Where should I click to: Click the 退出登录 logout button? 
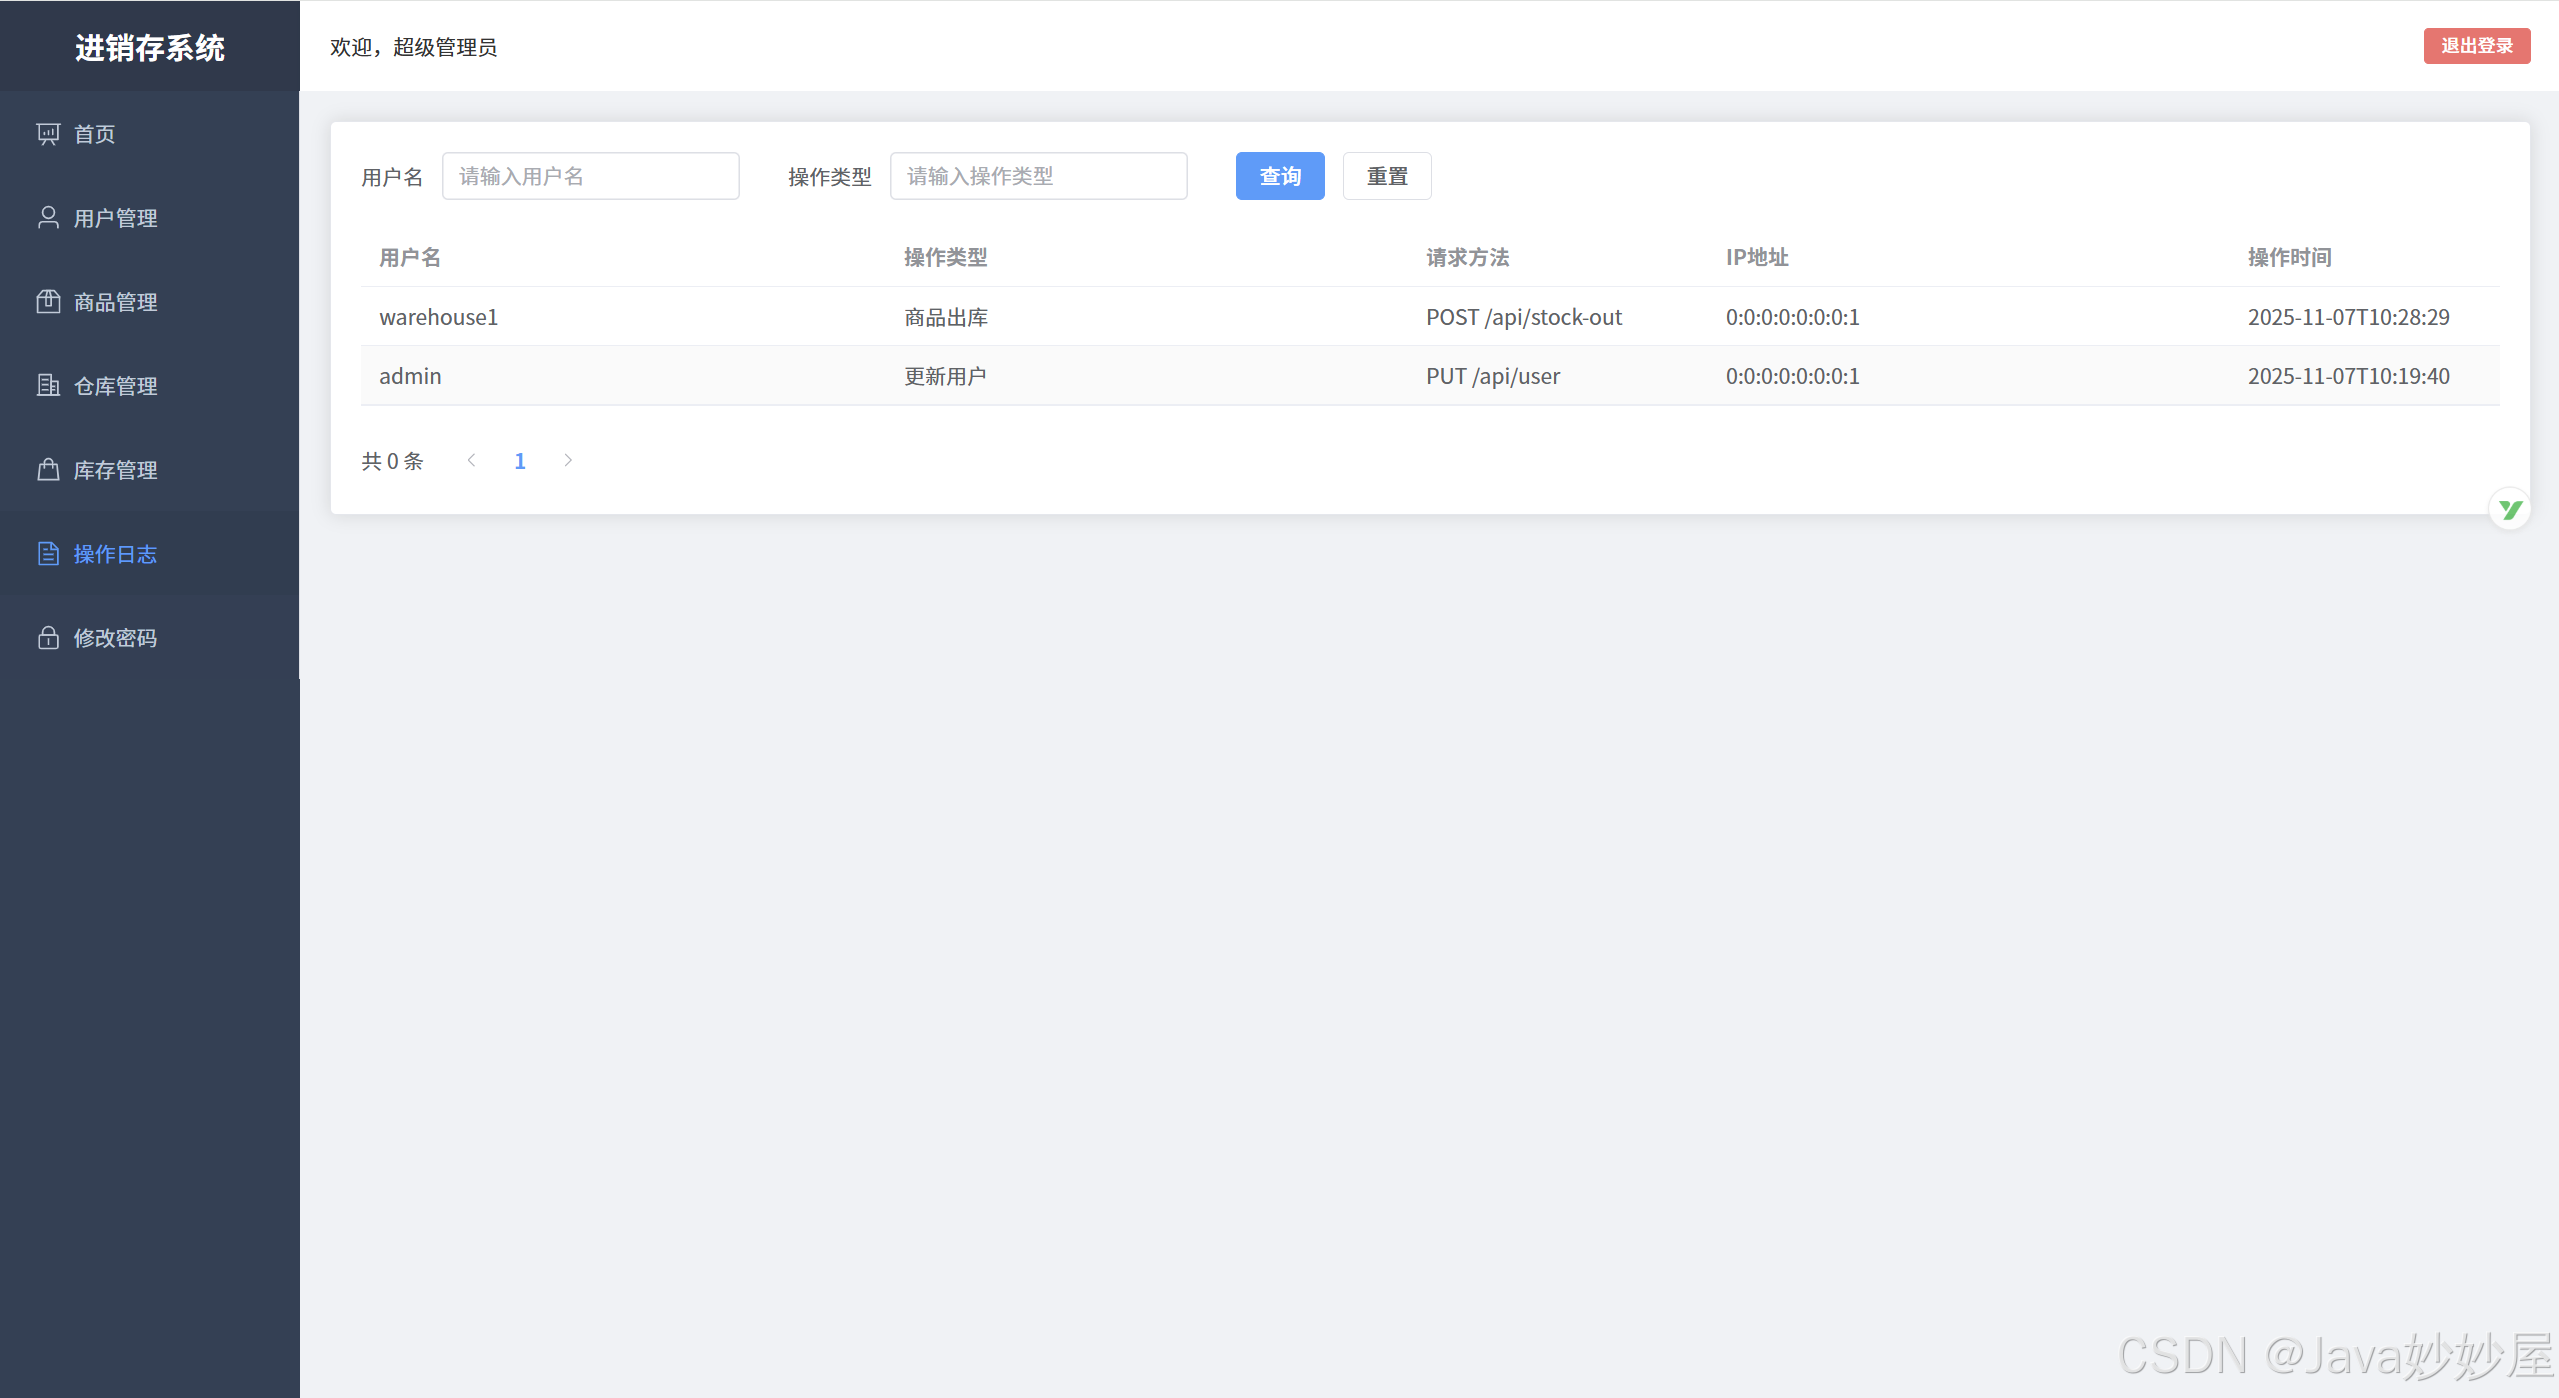pos(2477,46)
